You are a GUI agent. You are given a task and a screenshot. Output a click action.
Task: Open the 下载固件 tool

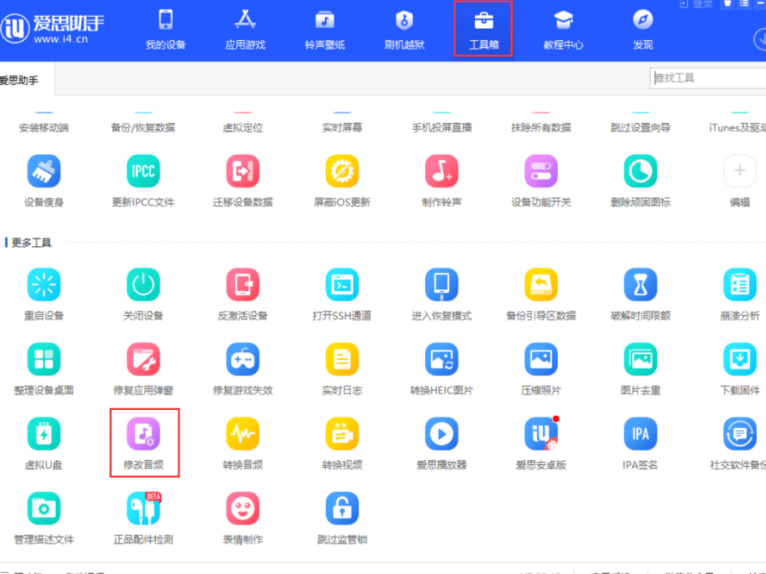(x=740, y=360)
